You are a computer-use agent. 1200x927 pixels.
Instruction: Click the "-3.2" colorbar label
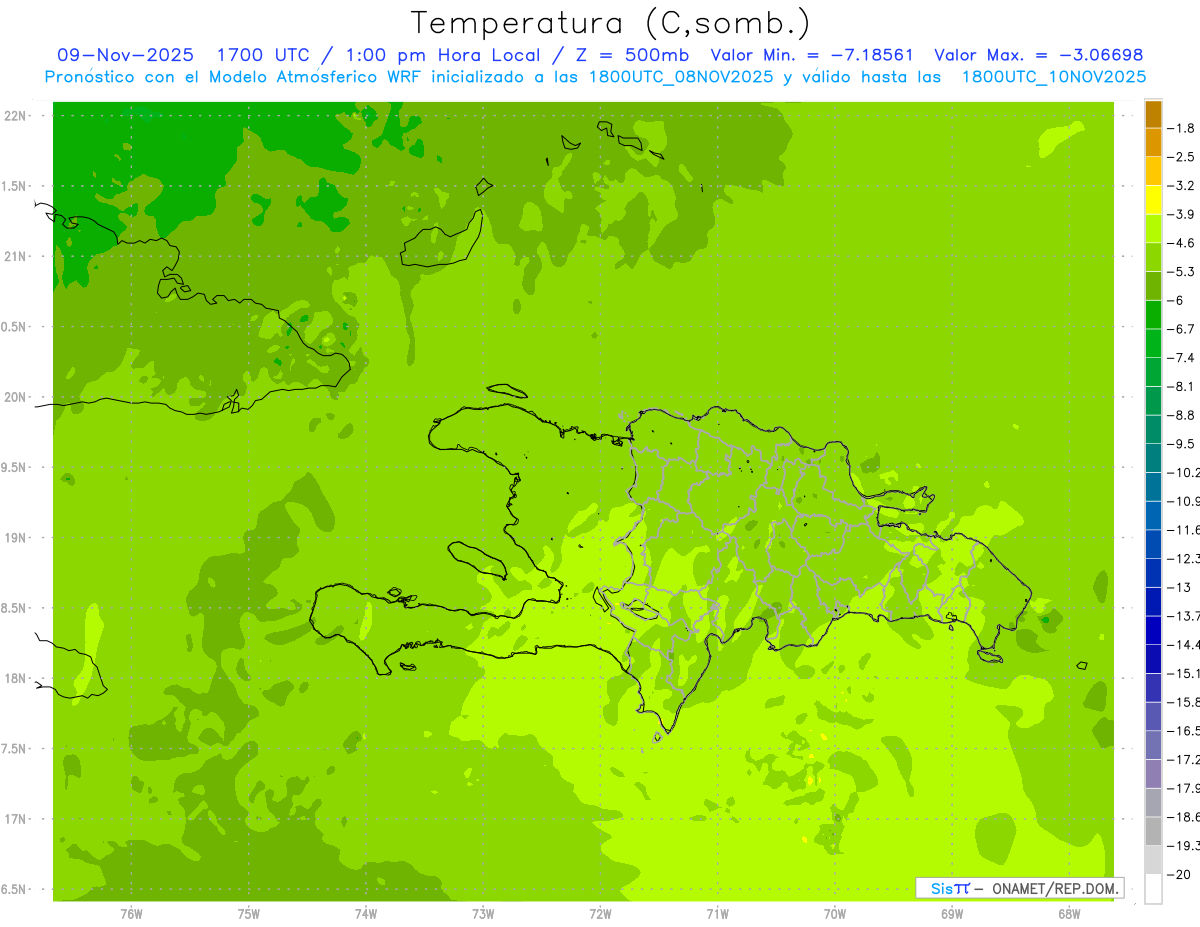click(x=1181, y=186)
